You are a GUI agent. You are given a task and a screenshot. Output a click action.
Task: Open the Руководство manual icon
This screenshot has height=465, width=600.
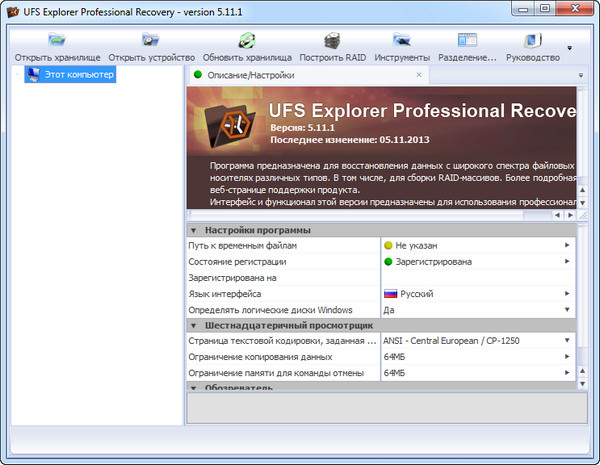pos(533,40)
